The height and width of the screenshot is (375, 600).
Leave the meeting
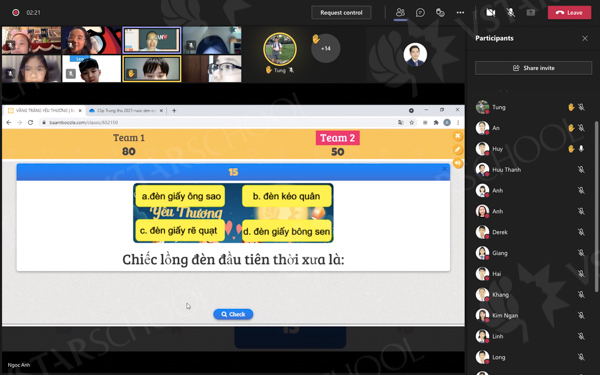(569, 13)
